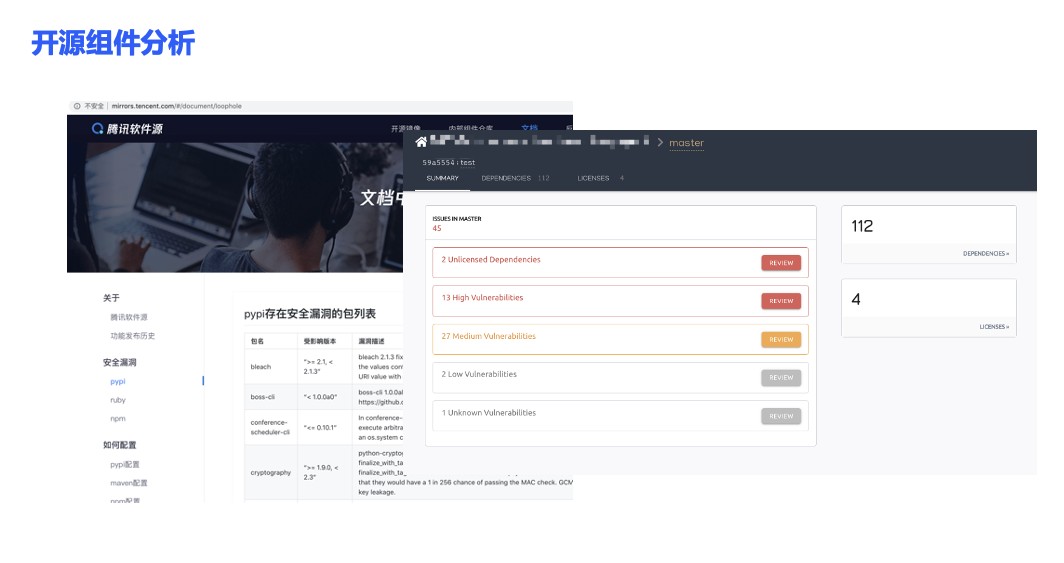Select npm under 安全漏洞

pos(118,419)
